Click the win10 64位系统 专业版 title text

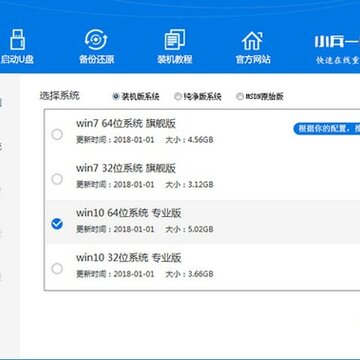pos(129,213)
